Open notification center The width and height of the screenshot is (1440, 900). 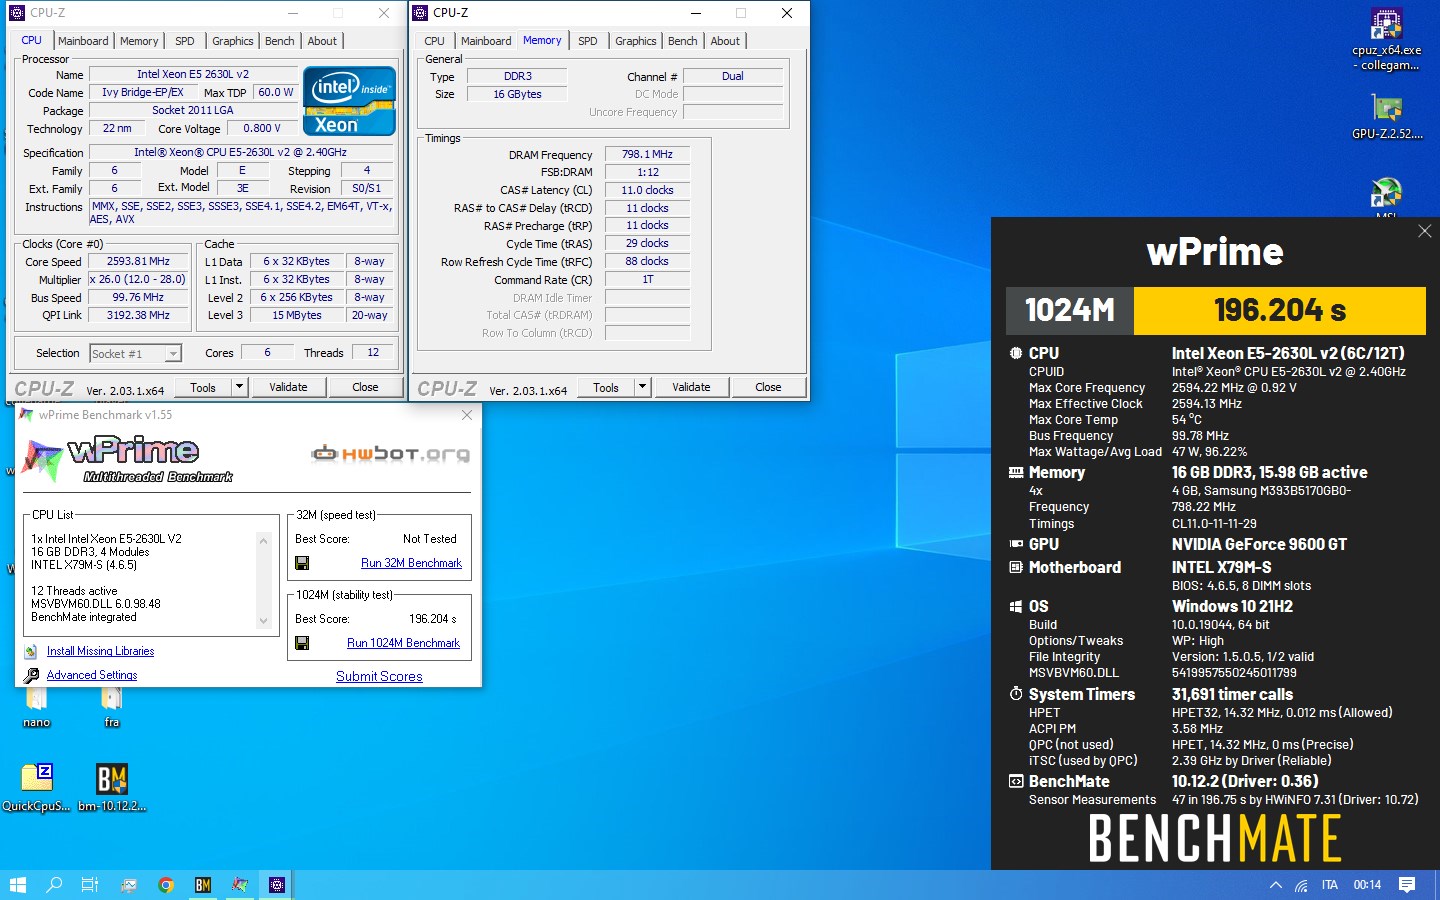click(x=1407, y=885)
